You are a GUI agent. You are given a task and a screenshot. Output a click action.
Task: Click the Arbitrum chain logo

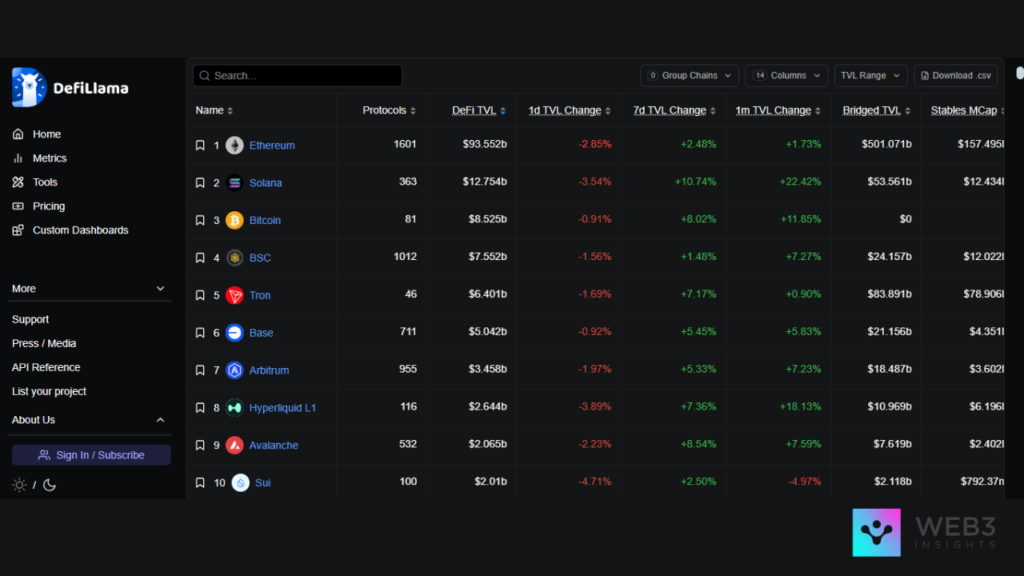pos(234,370)
